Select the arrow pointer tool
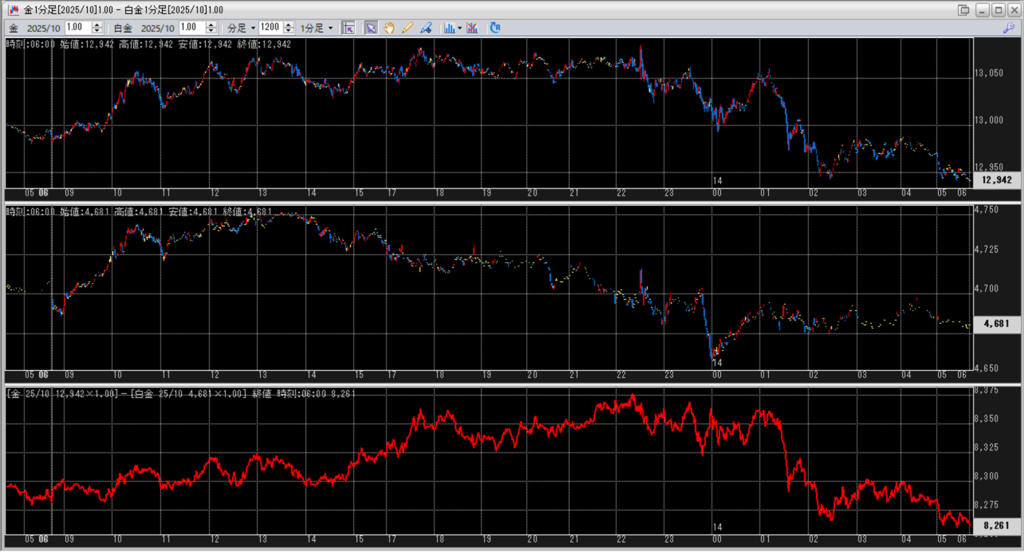1024x552 pixels. [370, 27]
